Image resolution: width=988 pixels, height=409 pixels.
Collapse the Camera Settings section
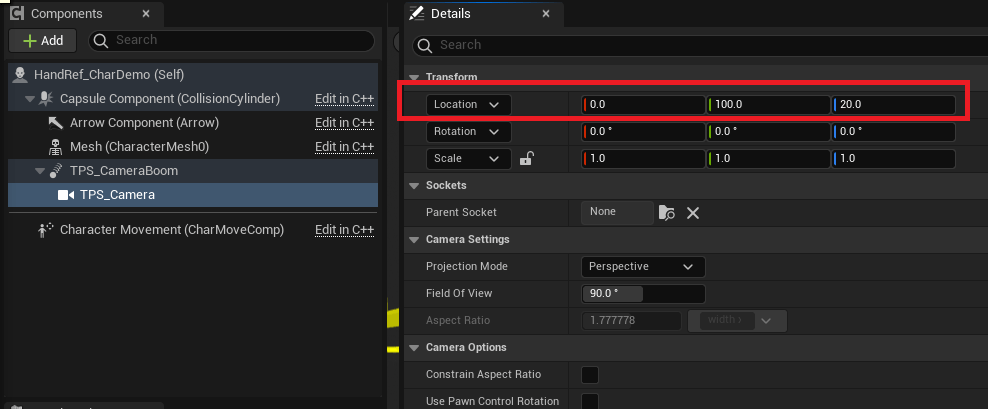tap(415, 240)
